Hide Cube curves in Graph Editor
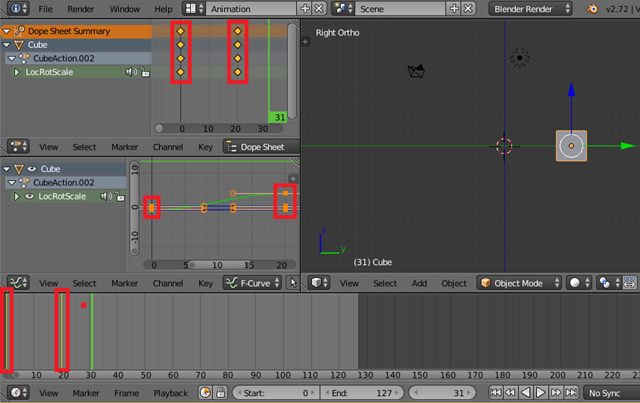The height and width of the screenshot is (403, 640). point(31,169)
